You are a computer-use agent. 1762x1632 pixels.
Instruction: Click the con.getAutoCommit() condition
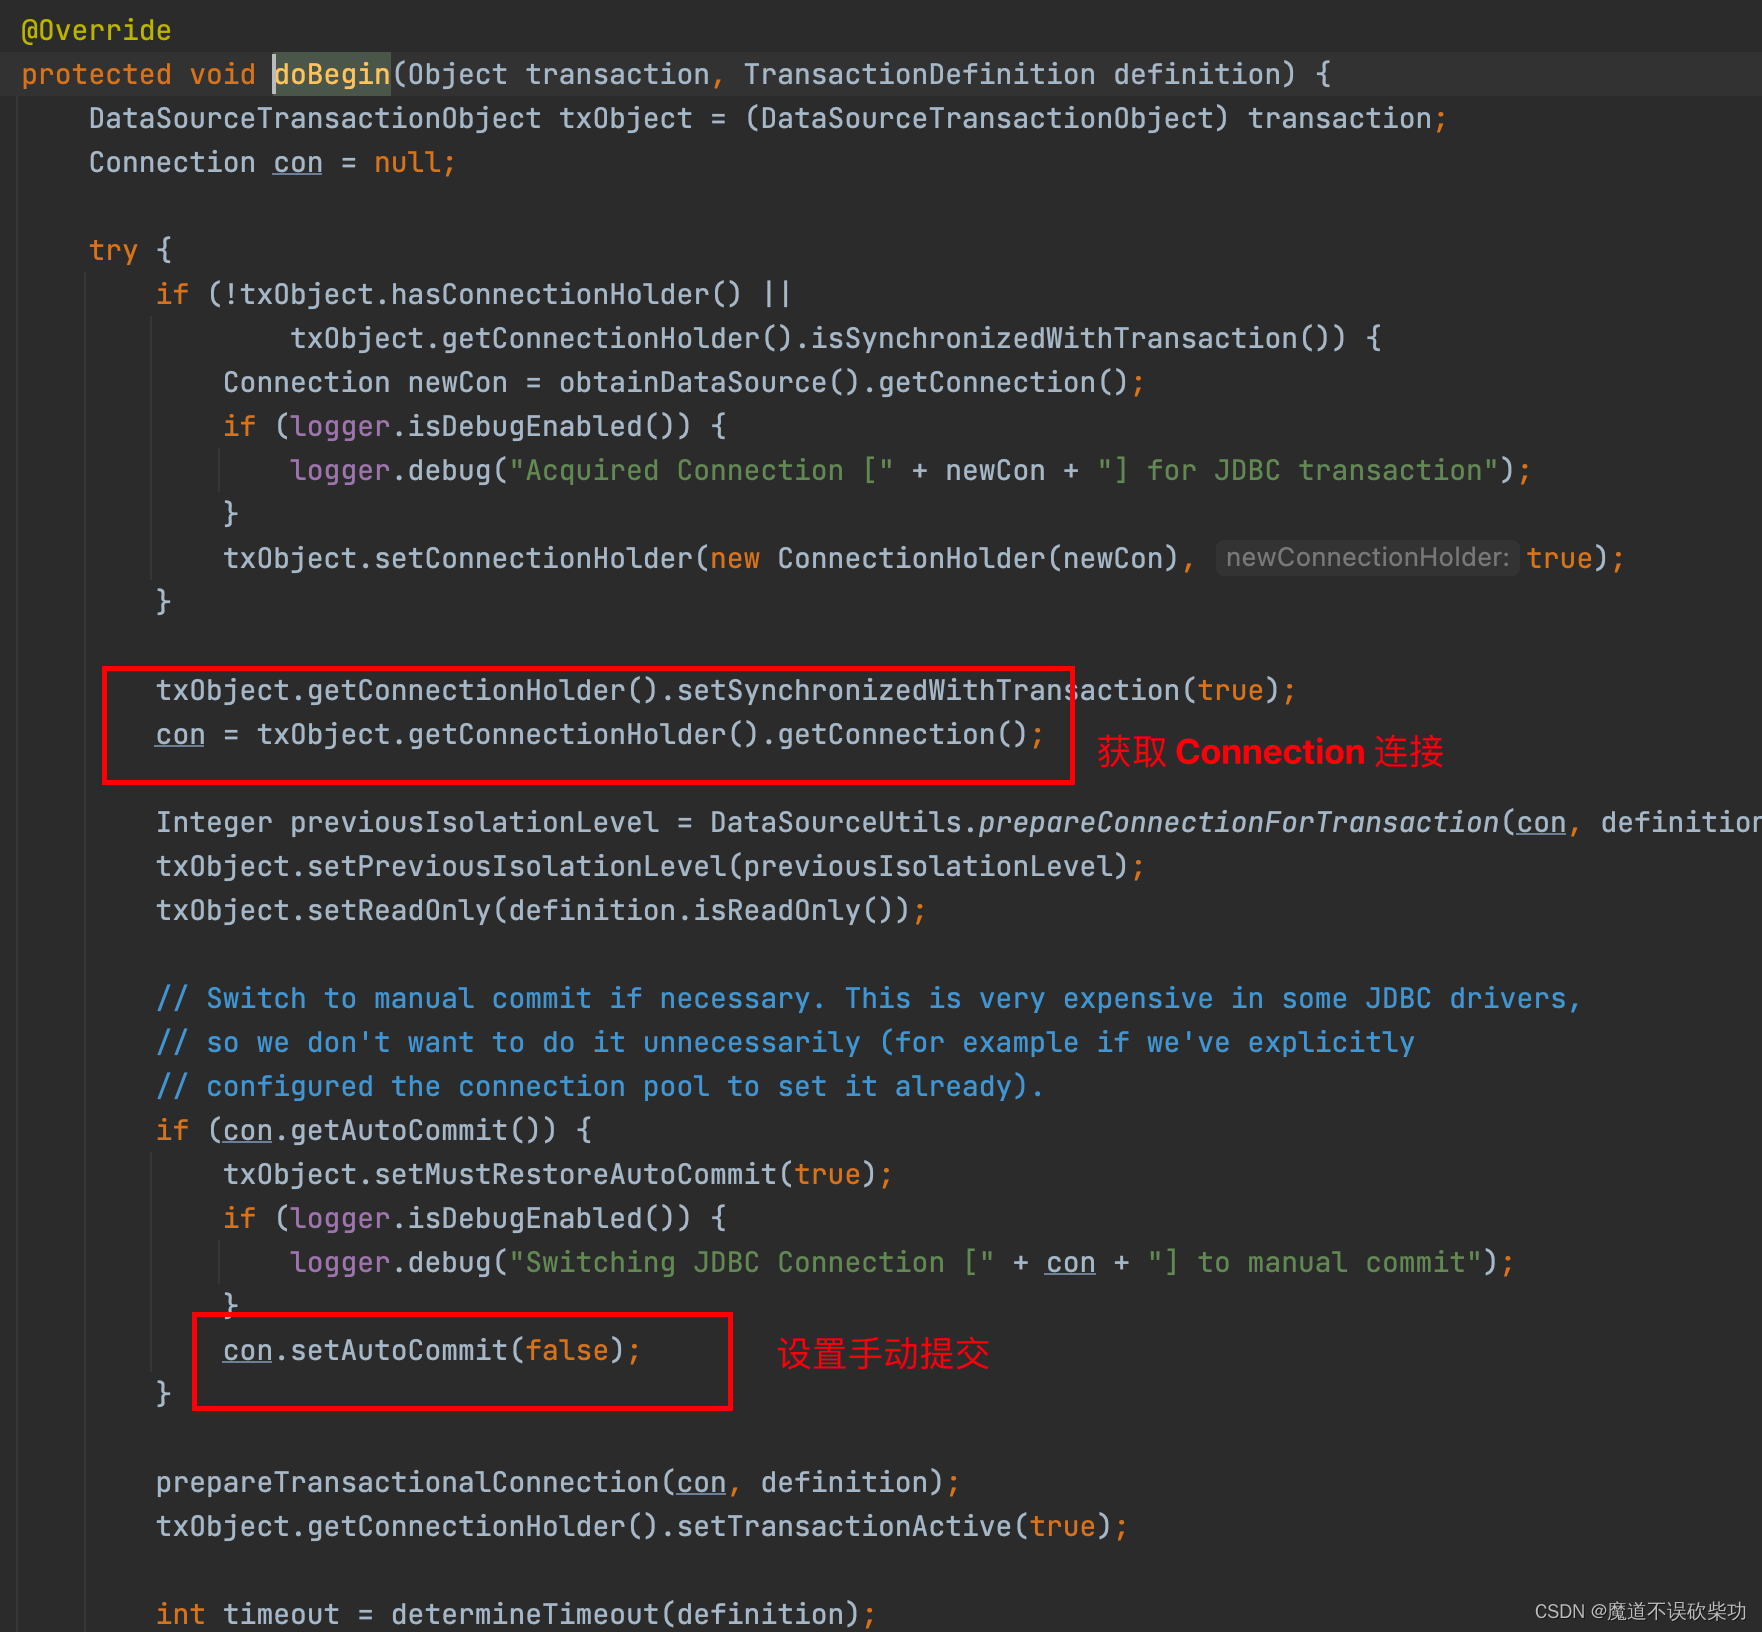(382, 1131)
